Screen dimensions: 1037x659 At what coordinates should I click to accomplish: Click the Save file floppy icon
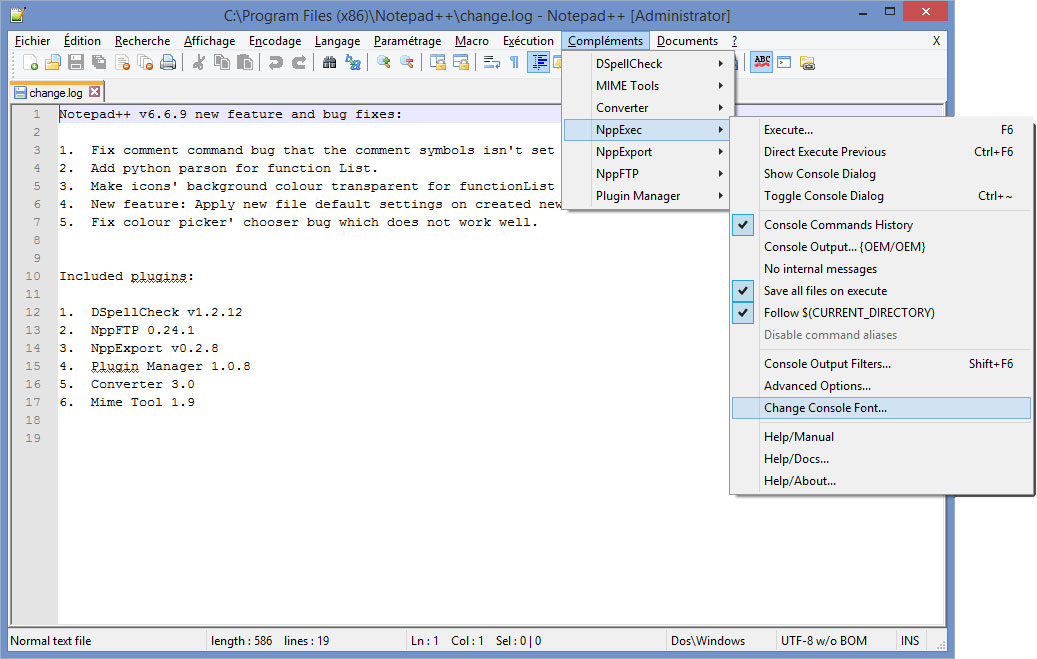(x=76, y=63)
